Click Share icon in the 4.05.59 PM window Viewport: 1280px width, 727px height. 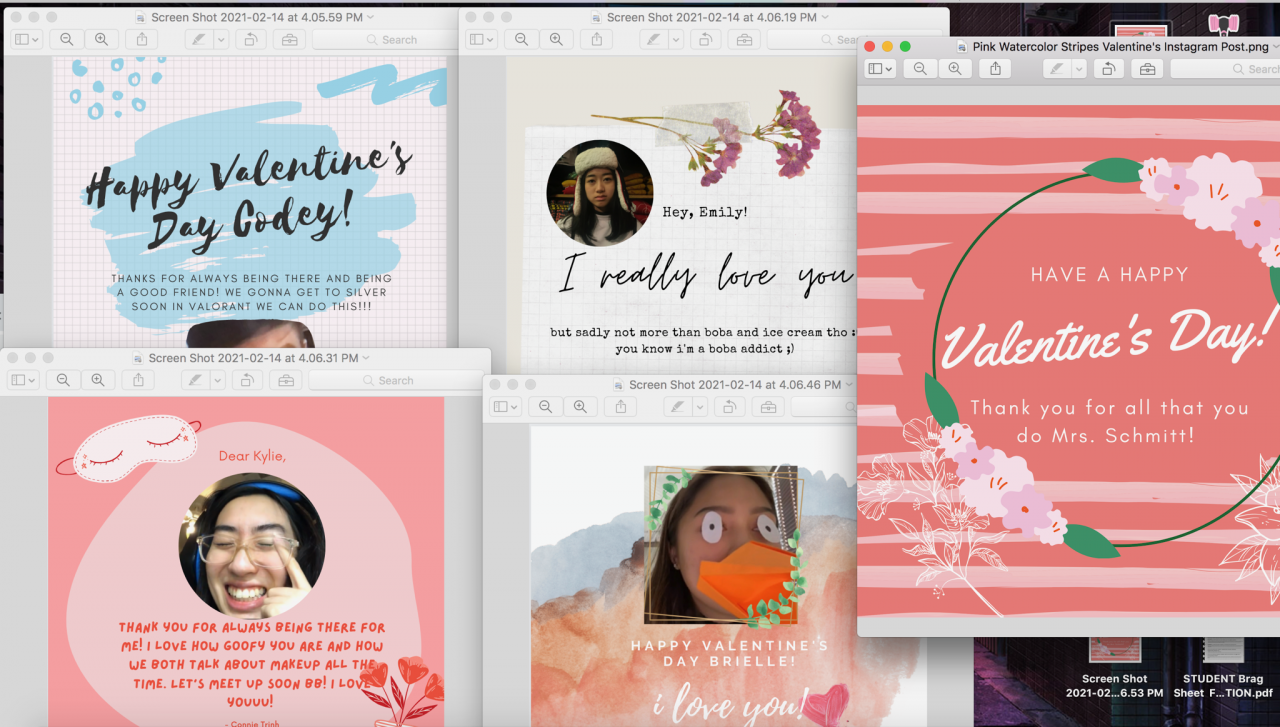click(142, 40)
